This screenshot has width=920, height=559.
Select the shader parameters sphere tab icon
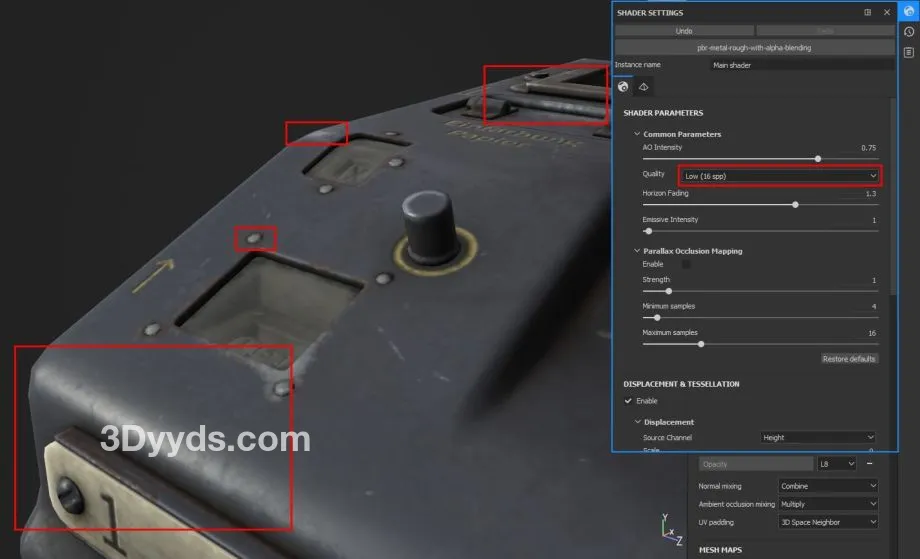pos(624,88)
